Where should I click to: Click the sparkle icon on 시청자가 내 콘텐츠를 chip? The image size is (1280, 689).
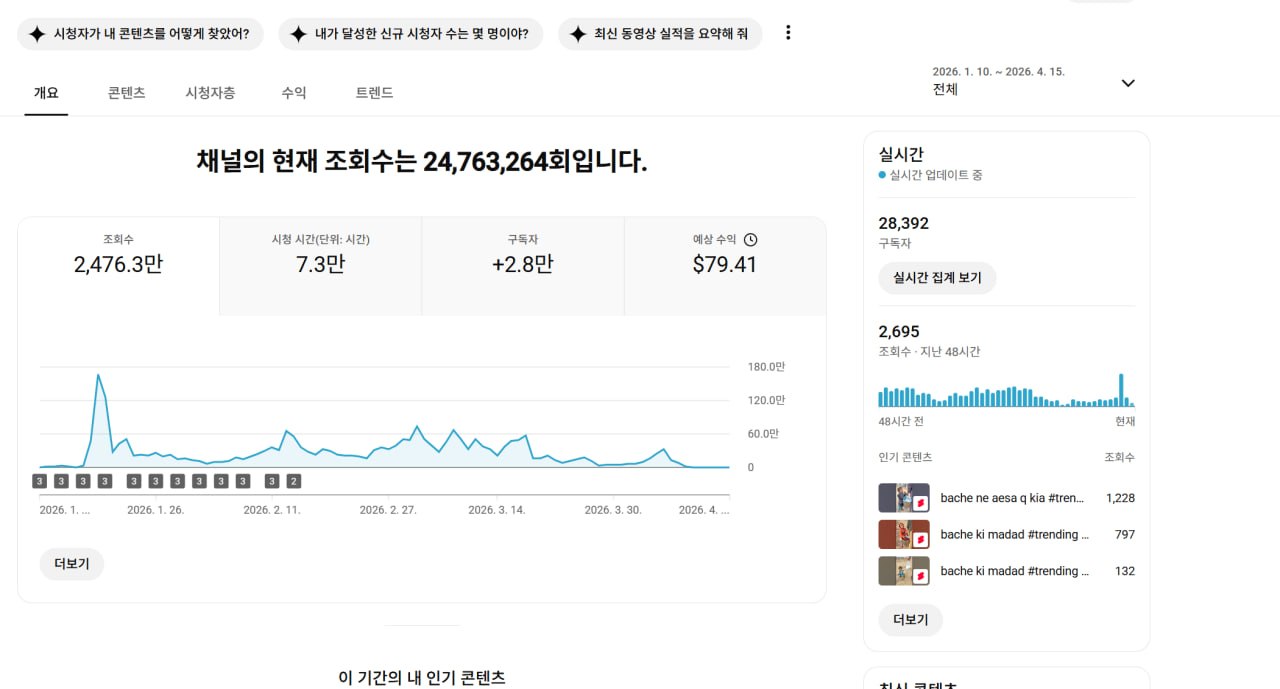point(37,34)
